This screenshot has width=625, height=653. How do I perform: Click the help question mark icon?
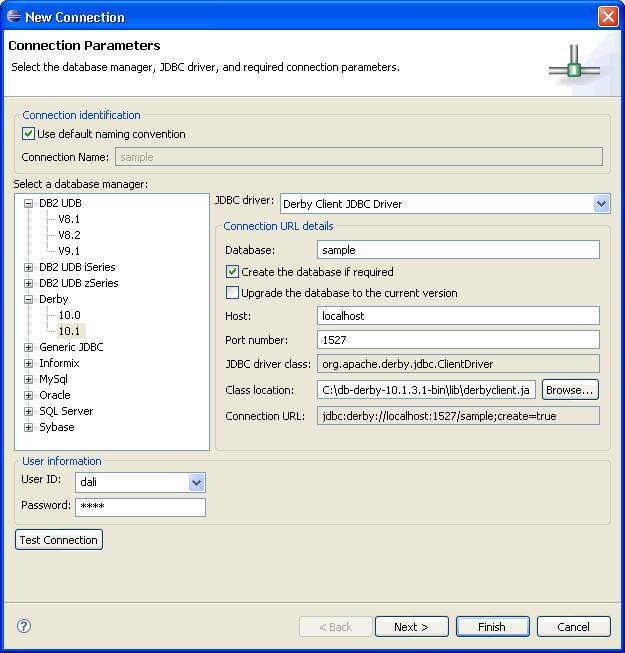click(24, 626)
